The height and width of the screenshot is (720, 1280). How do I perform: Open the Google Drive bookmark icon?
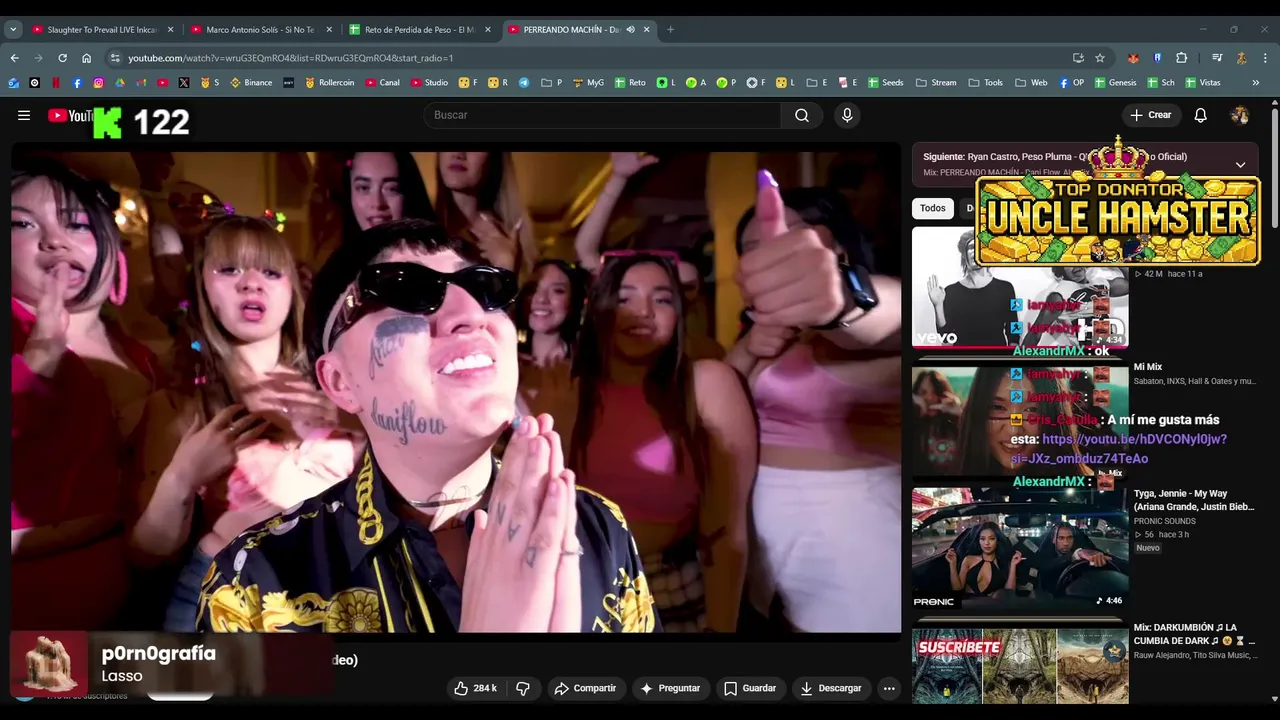click(120, 83)
